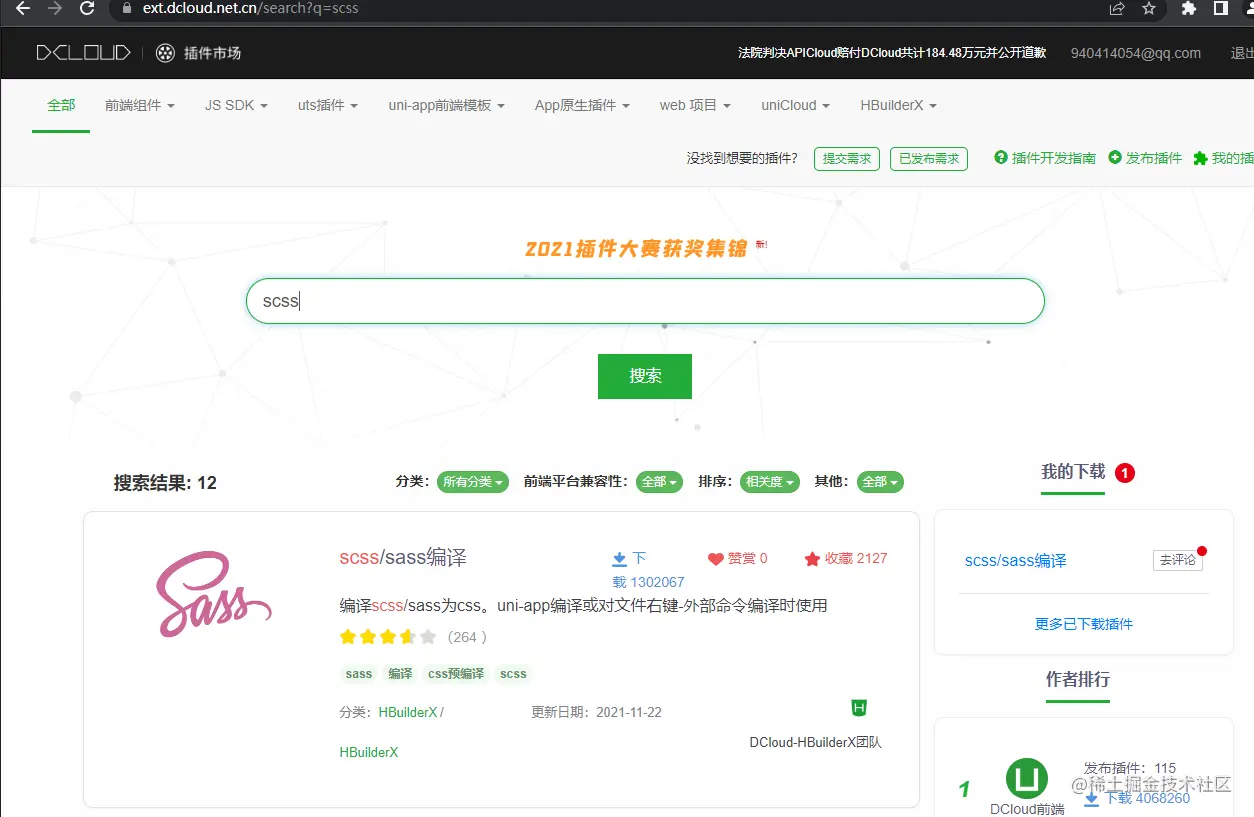The image size is (1254, 817).
Task: Click the DCloud前端 author avatar
Action: point(1026,779)
